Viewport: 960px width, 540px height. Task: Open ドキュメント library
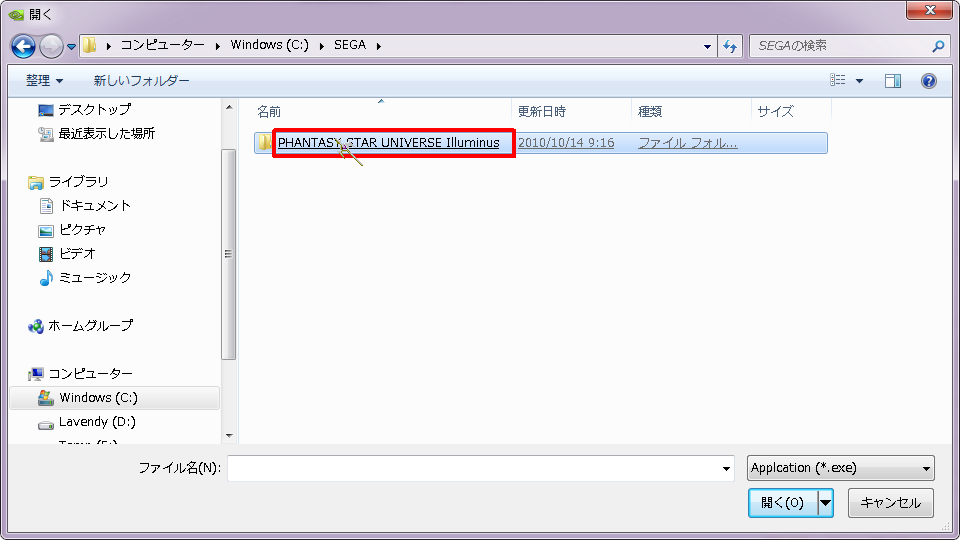[95, 206]
